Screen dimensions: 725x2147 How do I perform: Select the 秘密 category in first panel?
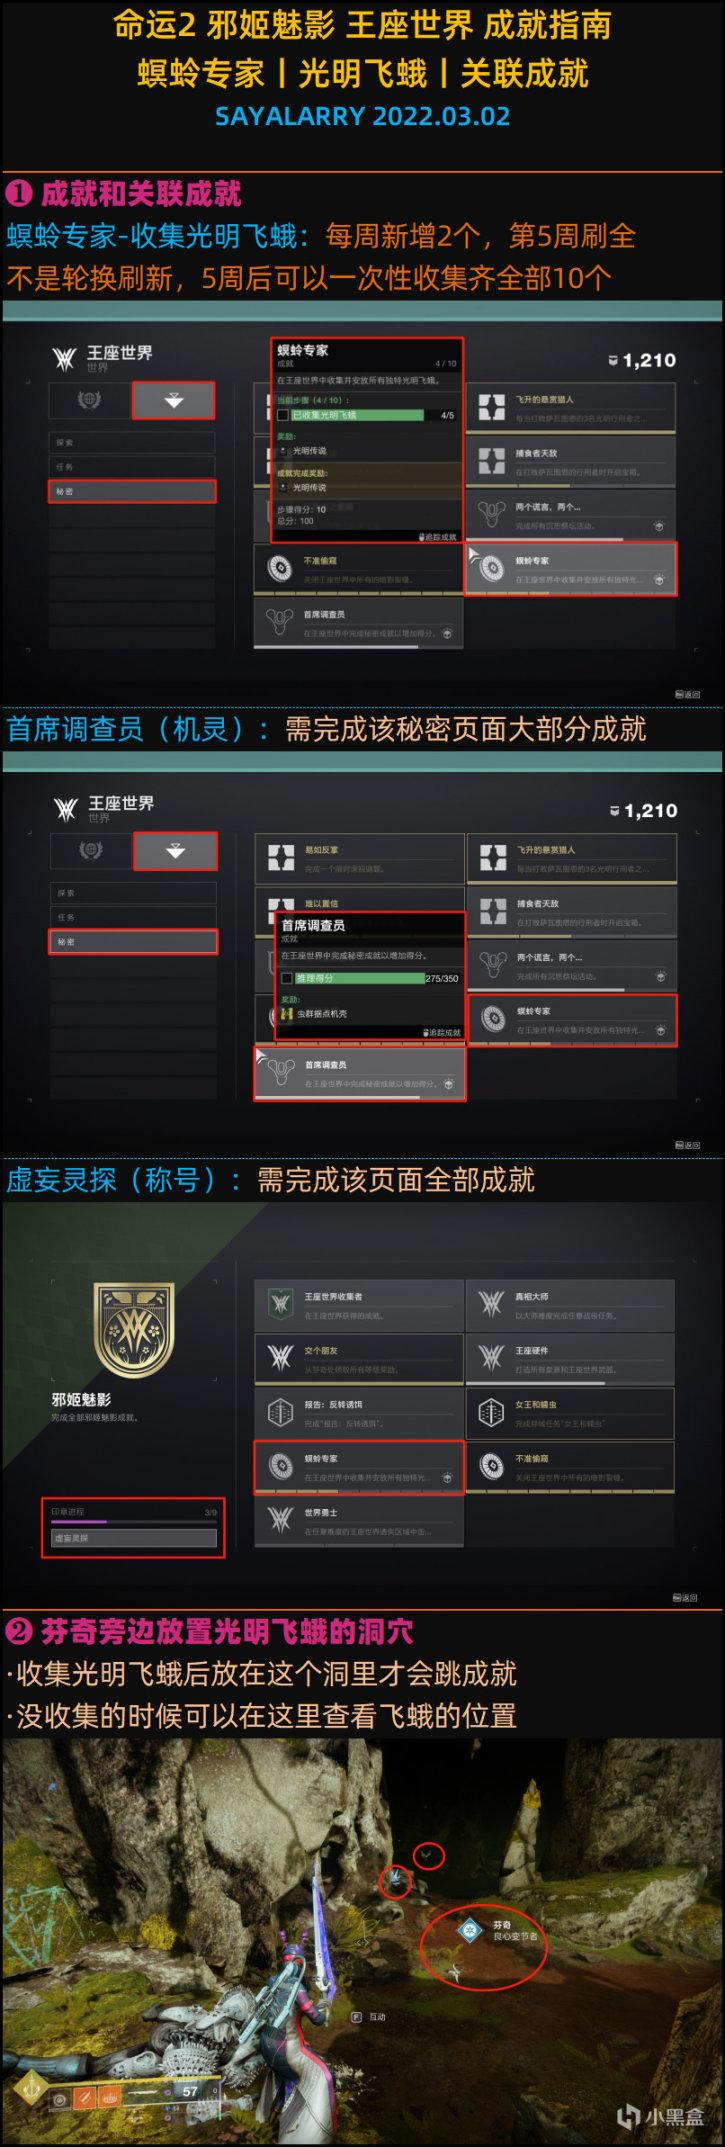[132, 491]
